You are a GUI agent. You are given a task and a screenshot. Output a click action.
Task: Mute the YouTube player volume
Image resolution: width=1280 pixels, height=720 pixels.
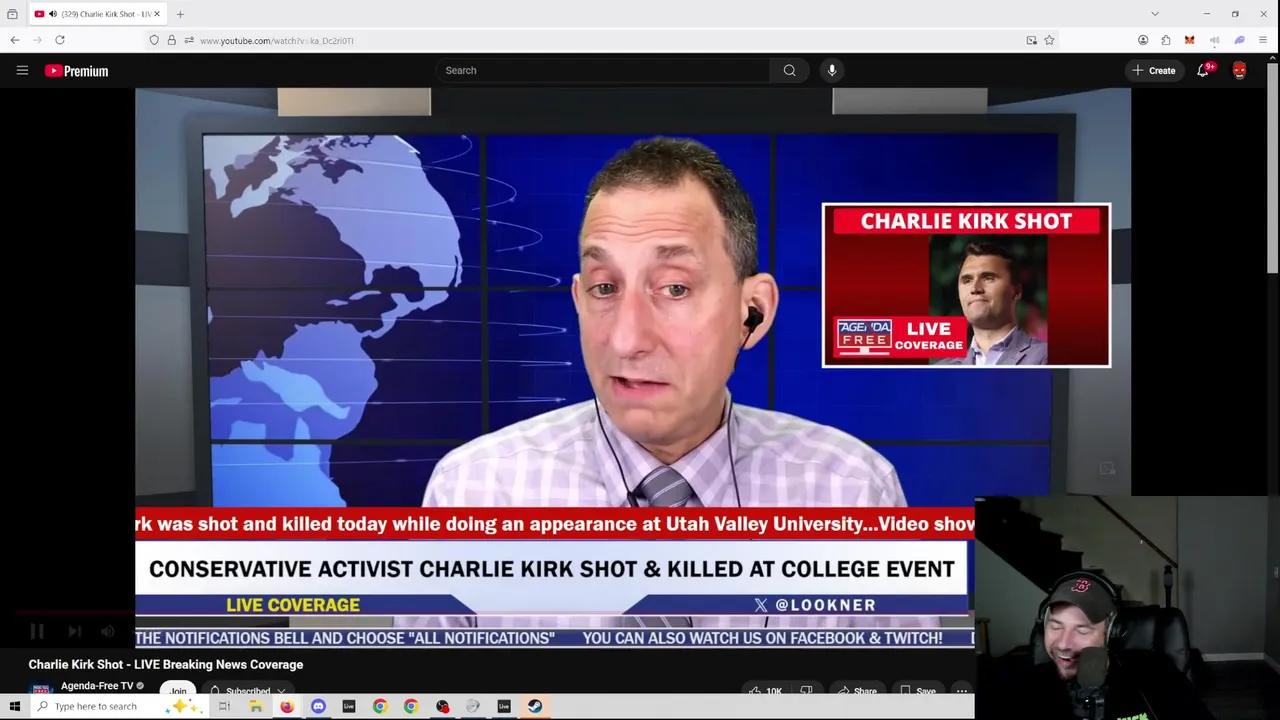point(108,631)
